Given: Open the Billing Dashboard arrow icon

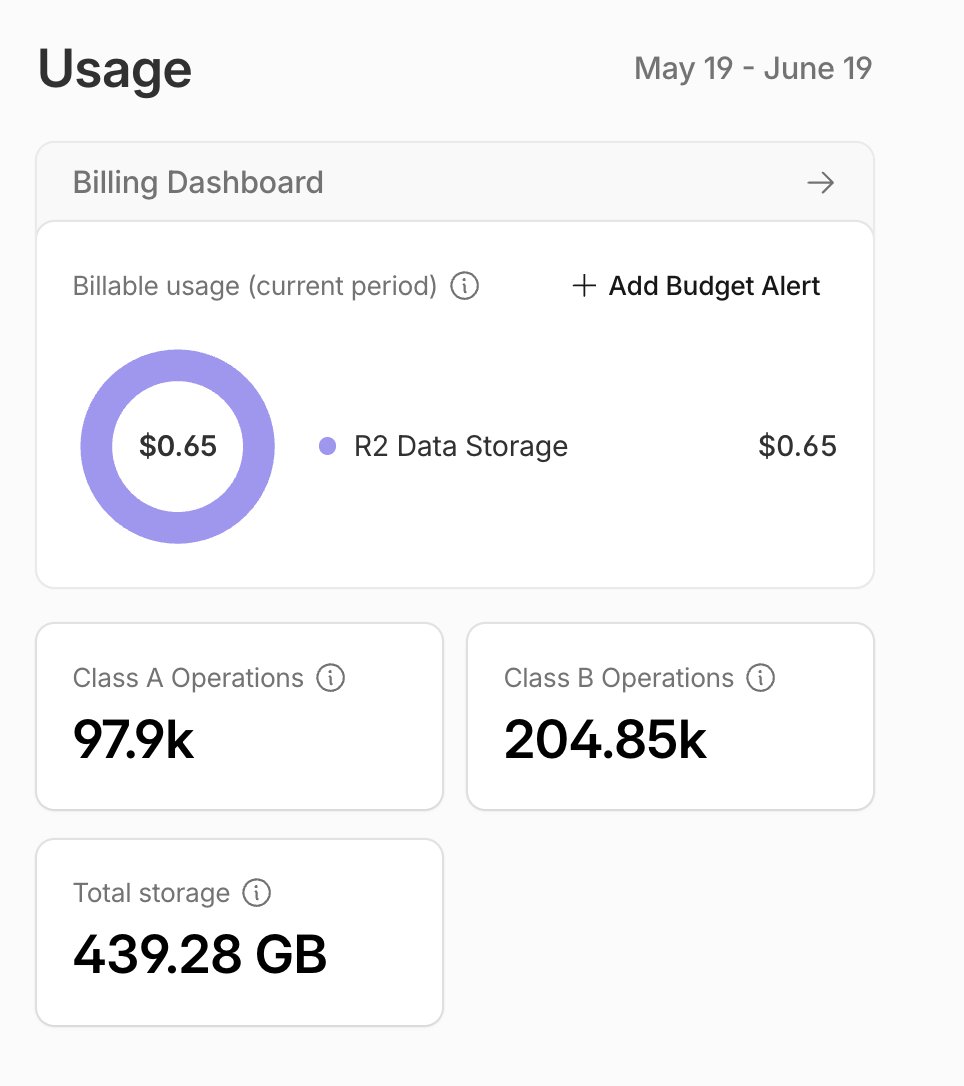Looking at the screenshot, I should pos(821,183).
